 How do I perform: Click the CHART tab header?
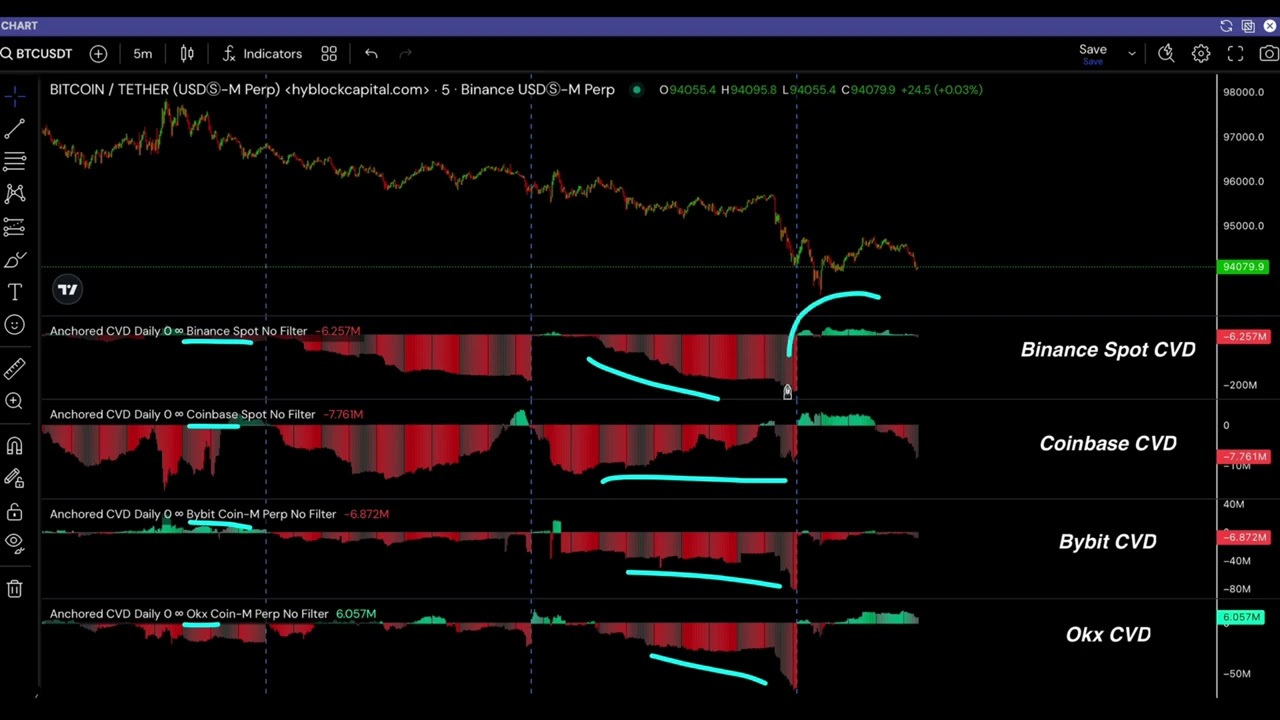(x=19, y=26)
